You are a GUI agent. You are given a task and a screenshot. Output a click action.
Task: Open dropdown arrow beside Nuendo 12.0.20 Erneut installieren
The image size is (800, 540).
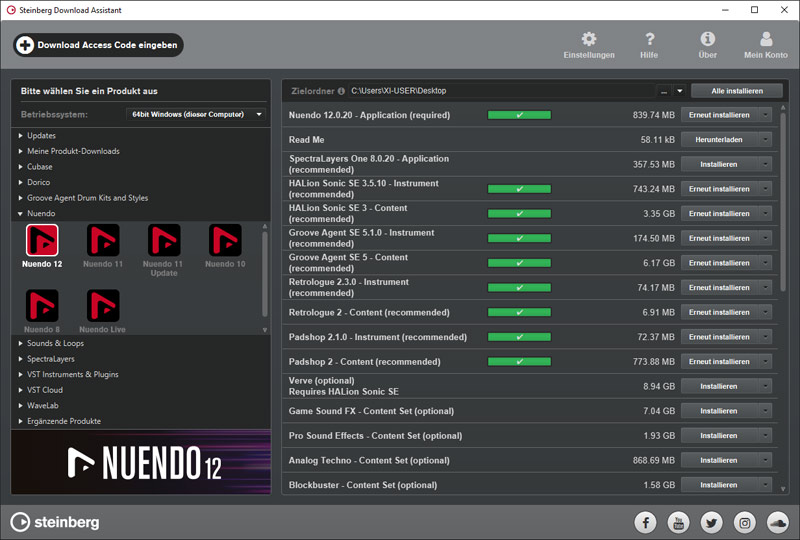point(765,115)
